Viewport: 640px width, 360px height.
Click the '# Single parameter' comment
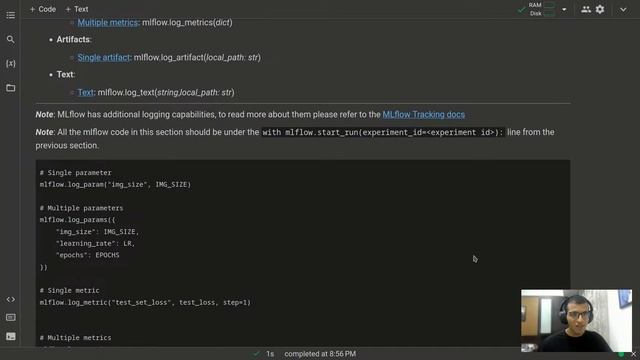click(76, 173)
